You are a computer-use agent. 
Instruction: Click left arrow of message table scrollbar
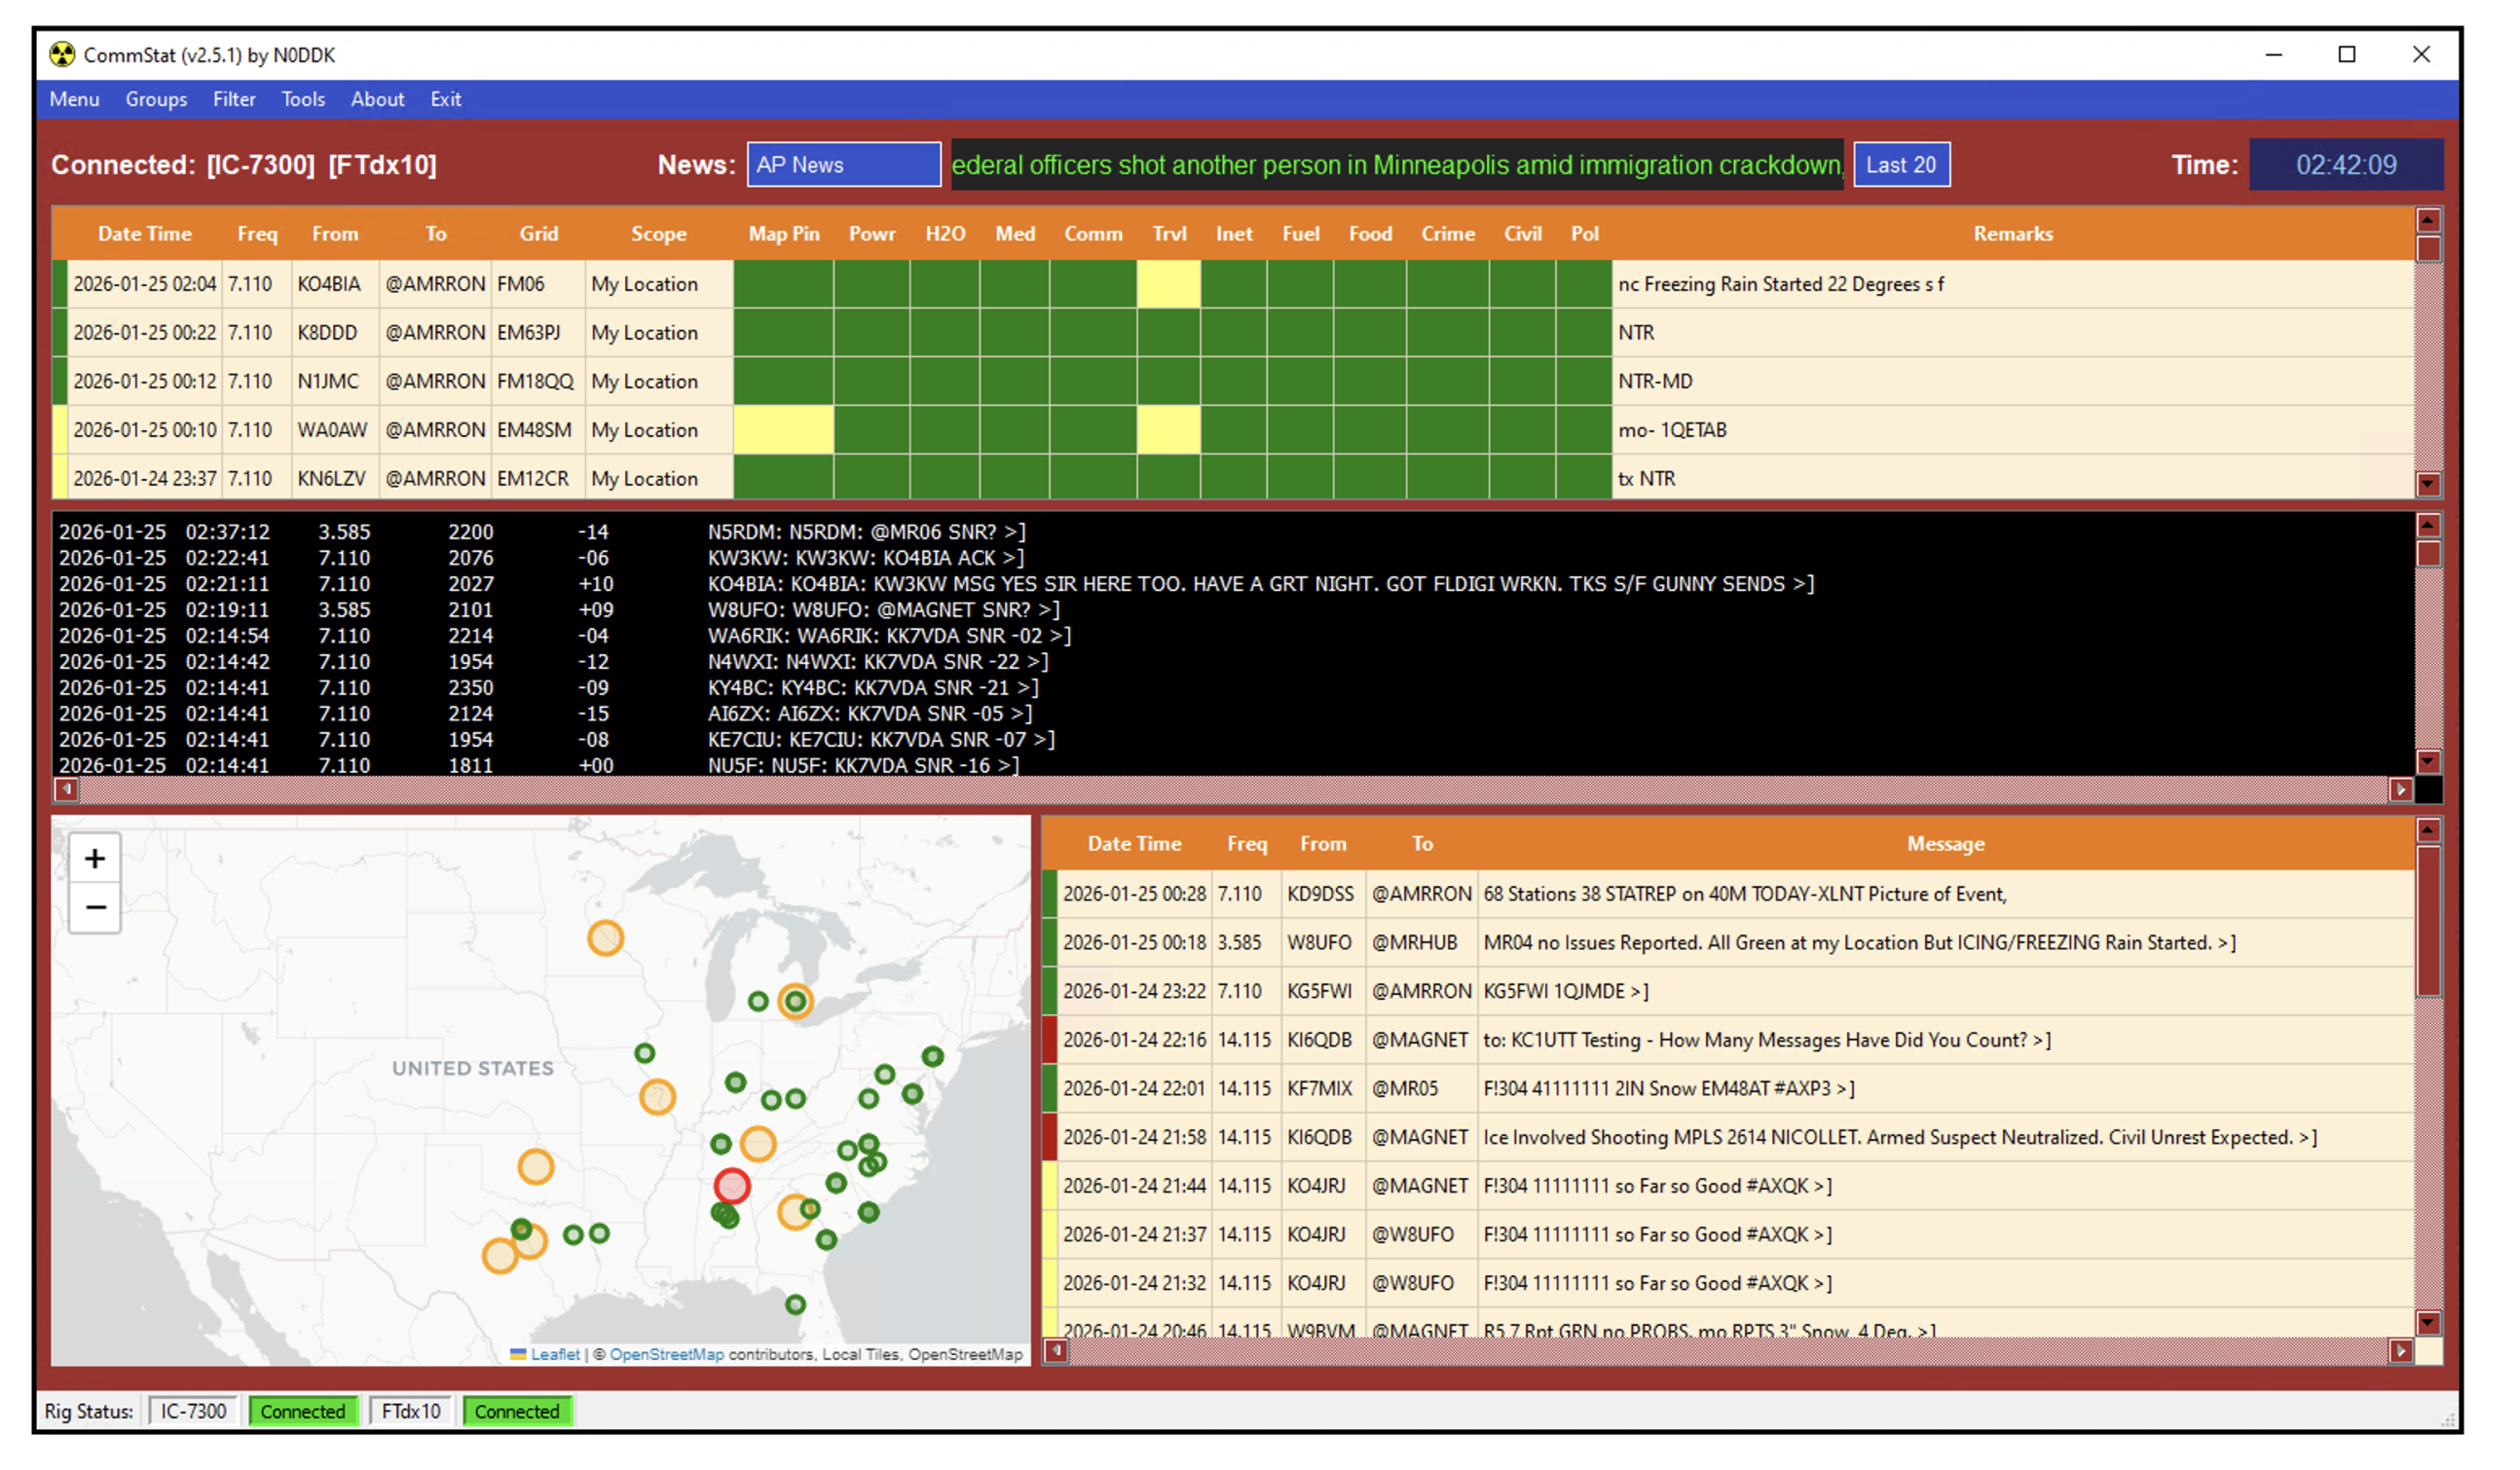(1056, 1351)
